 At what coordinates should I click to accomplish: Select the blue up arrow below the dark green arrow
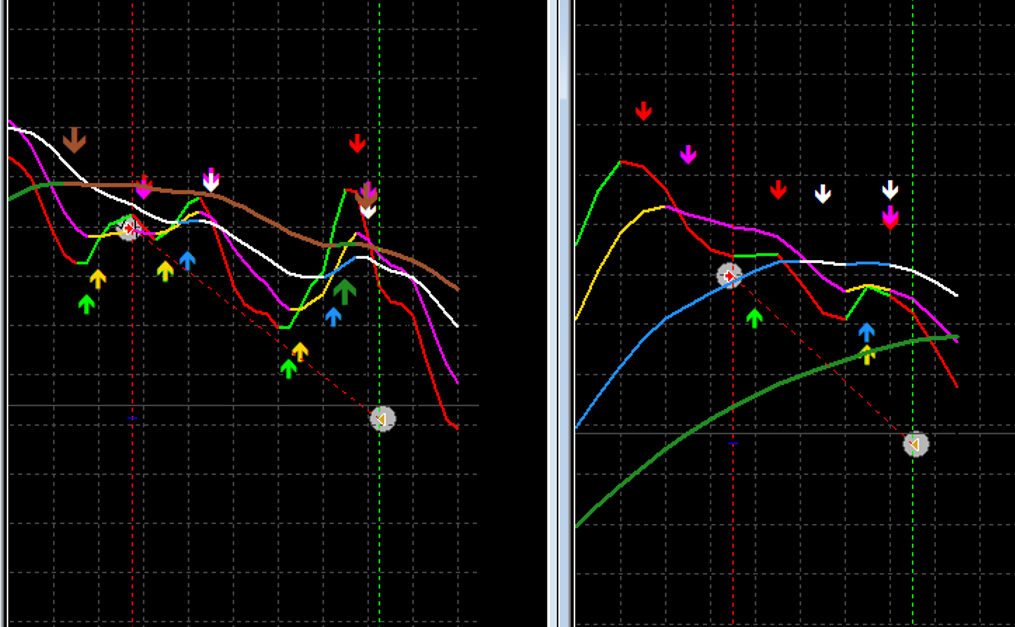(333, 316)
